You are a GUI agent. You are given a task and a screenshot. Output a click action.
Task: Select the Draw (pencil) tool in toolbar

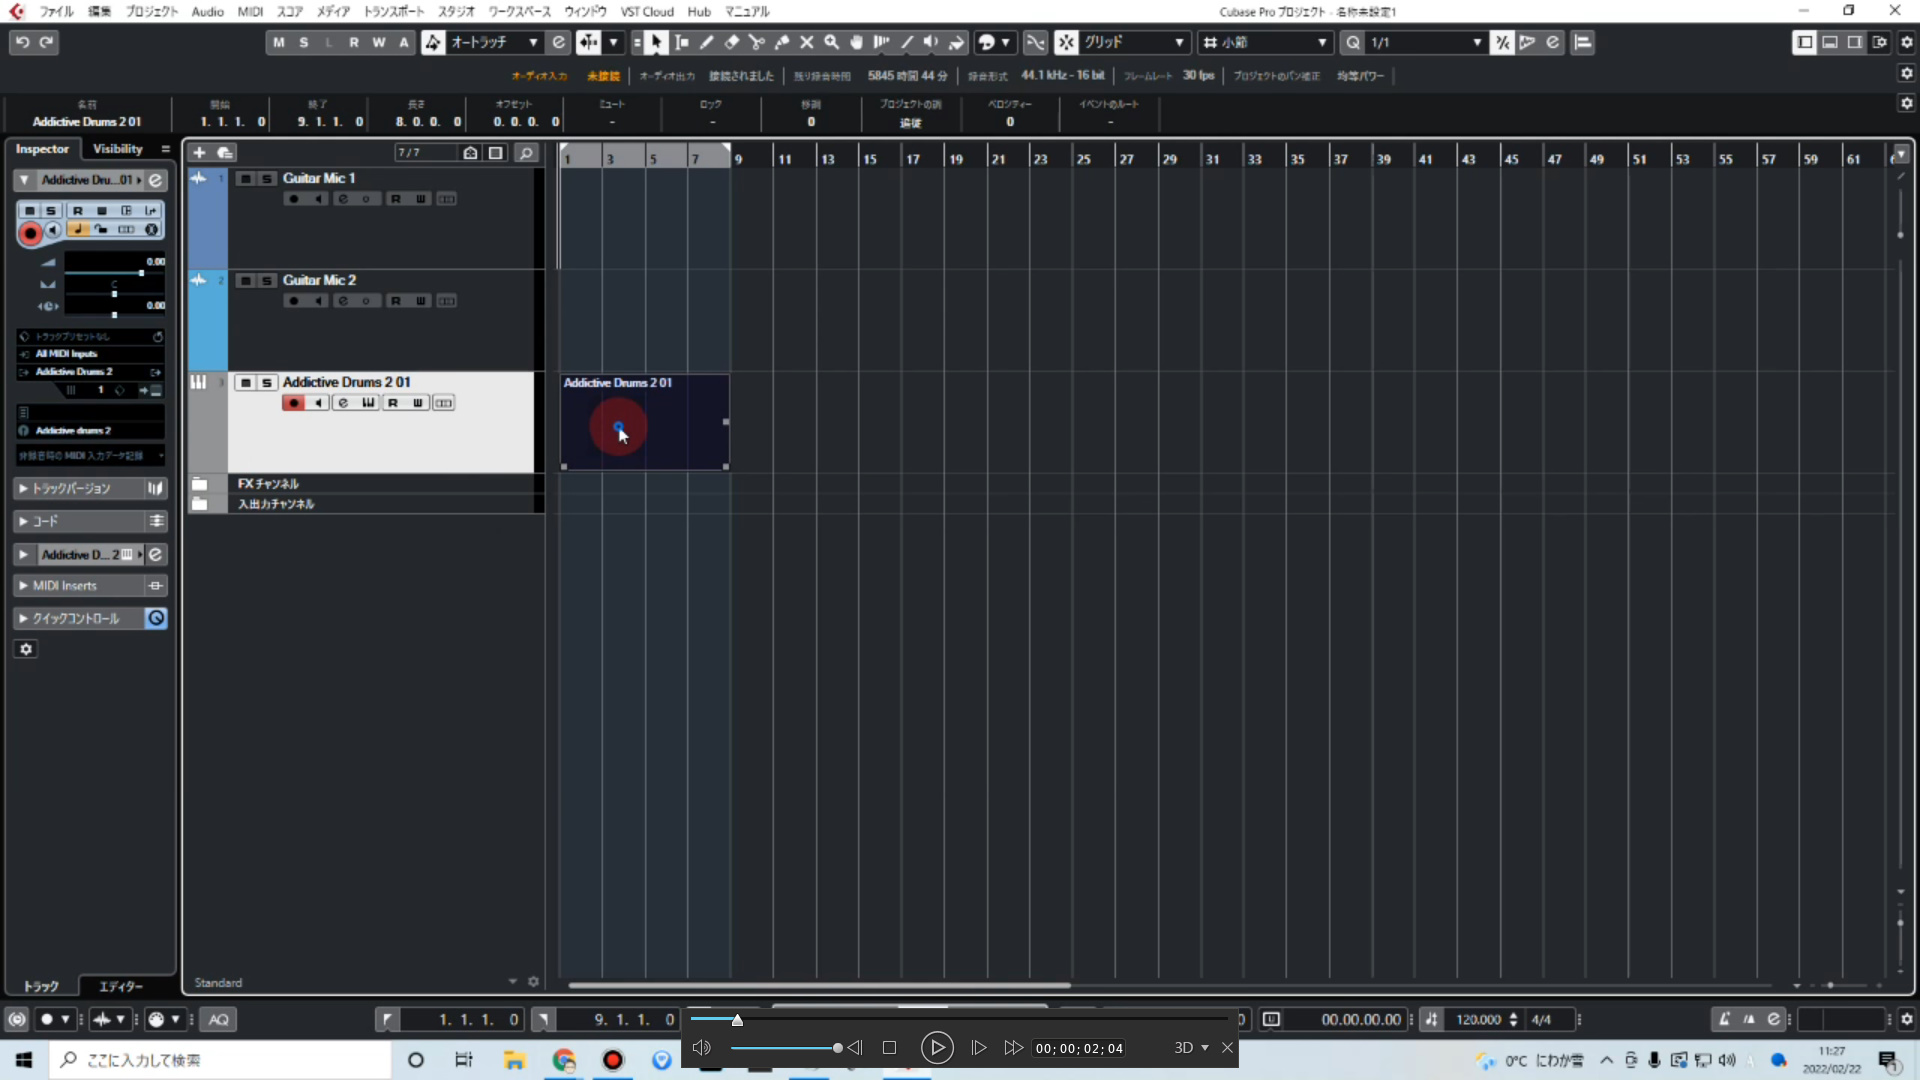pyautogui.click(x=707, y=42)
